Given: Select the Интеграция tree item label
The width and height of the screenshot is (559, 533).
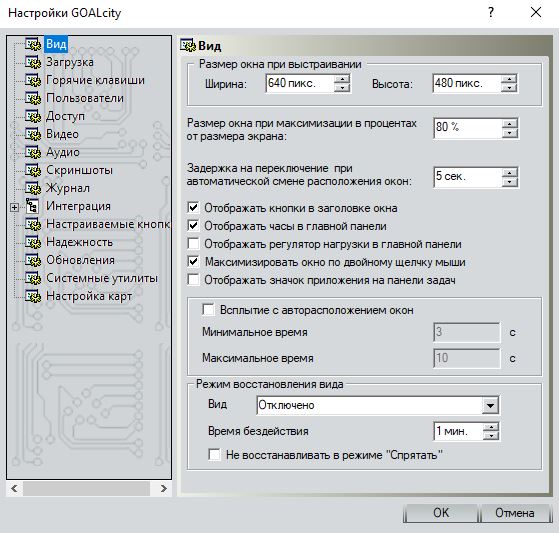Looking at the screenshot, I should tap(78, 206).
